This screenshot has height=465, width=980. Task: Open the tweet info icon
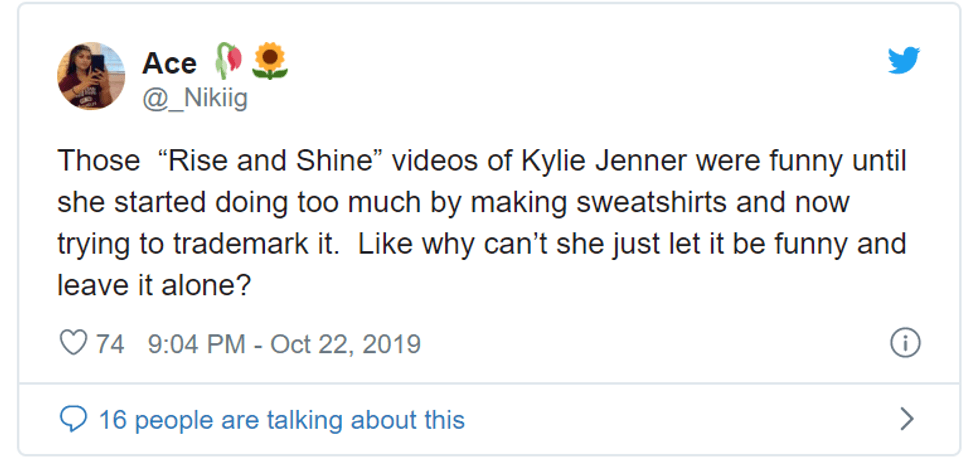pos(904,344)
